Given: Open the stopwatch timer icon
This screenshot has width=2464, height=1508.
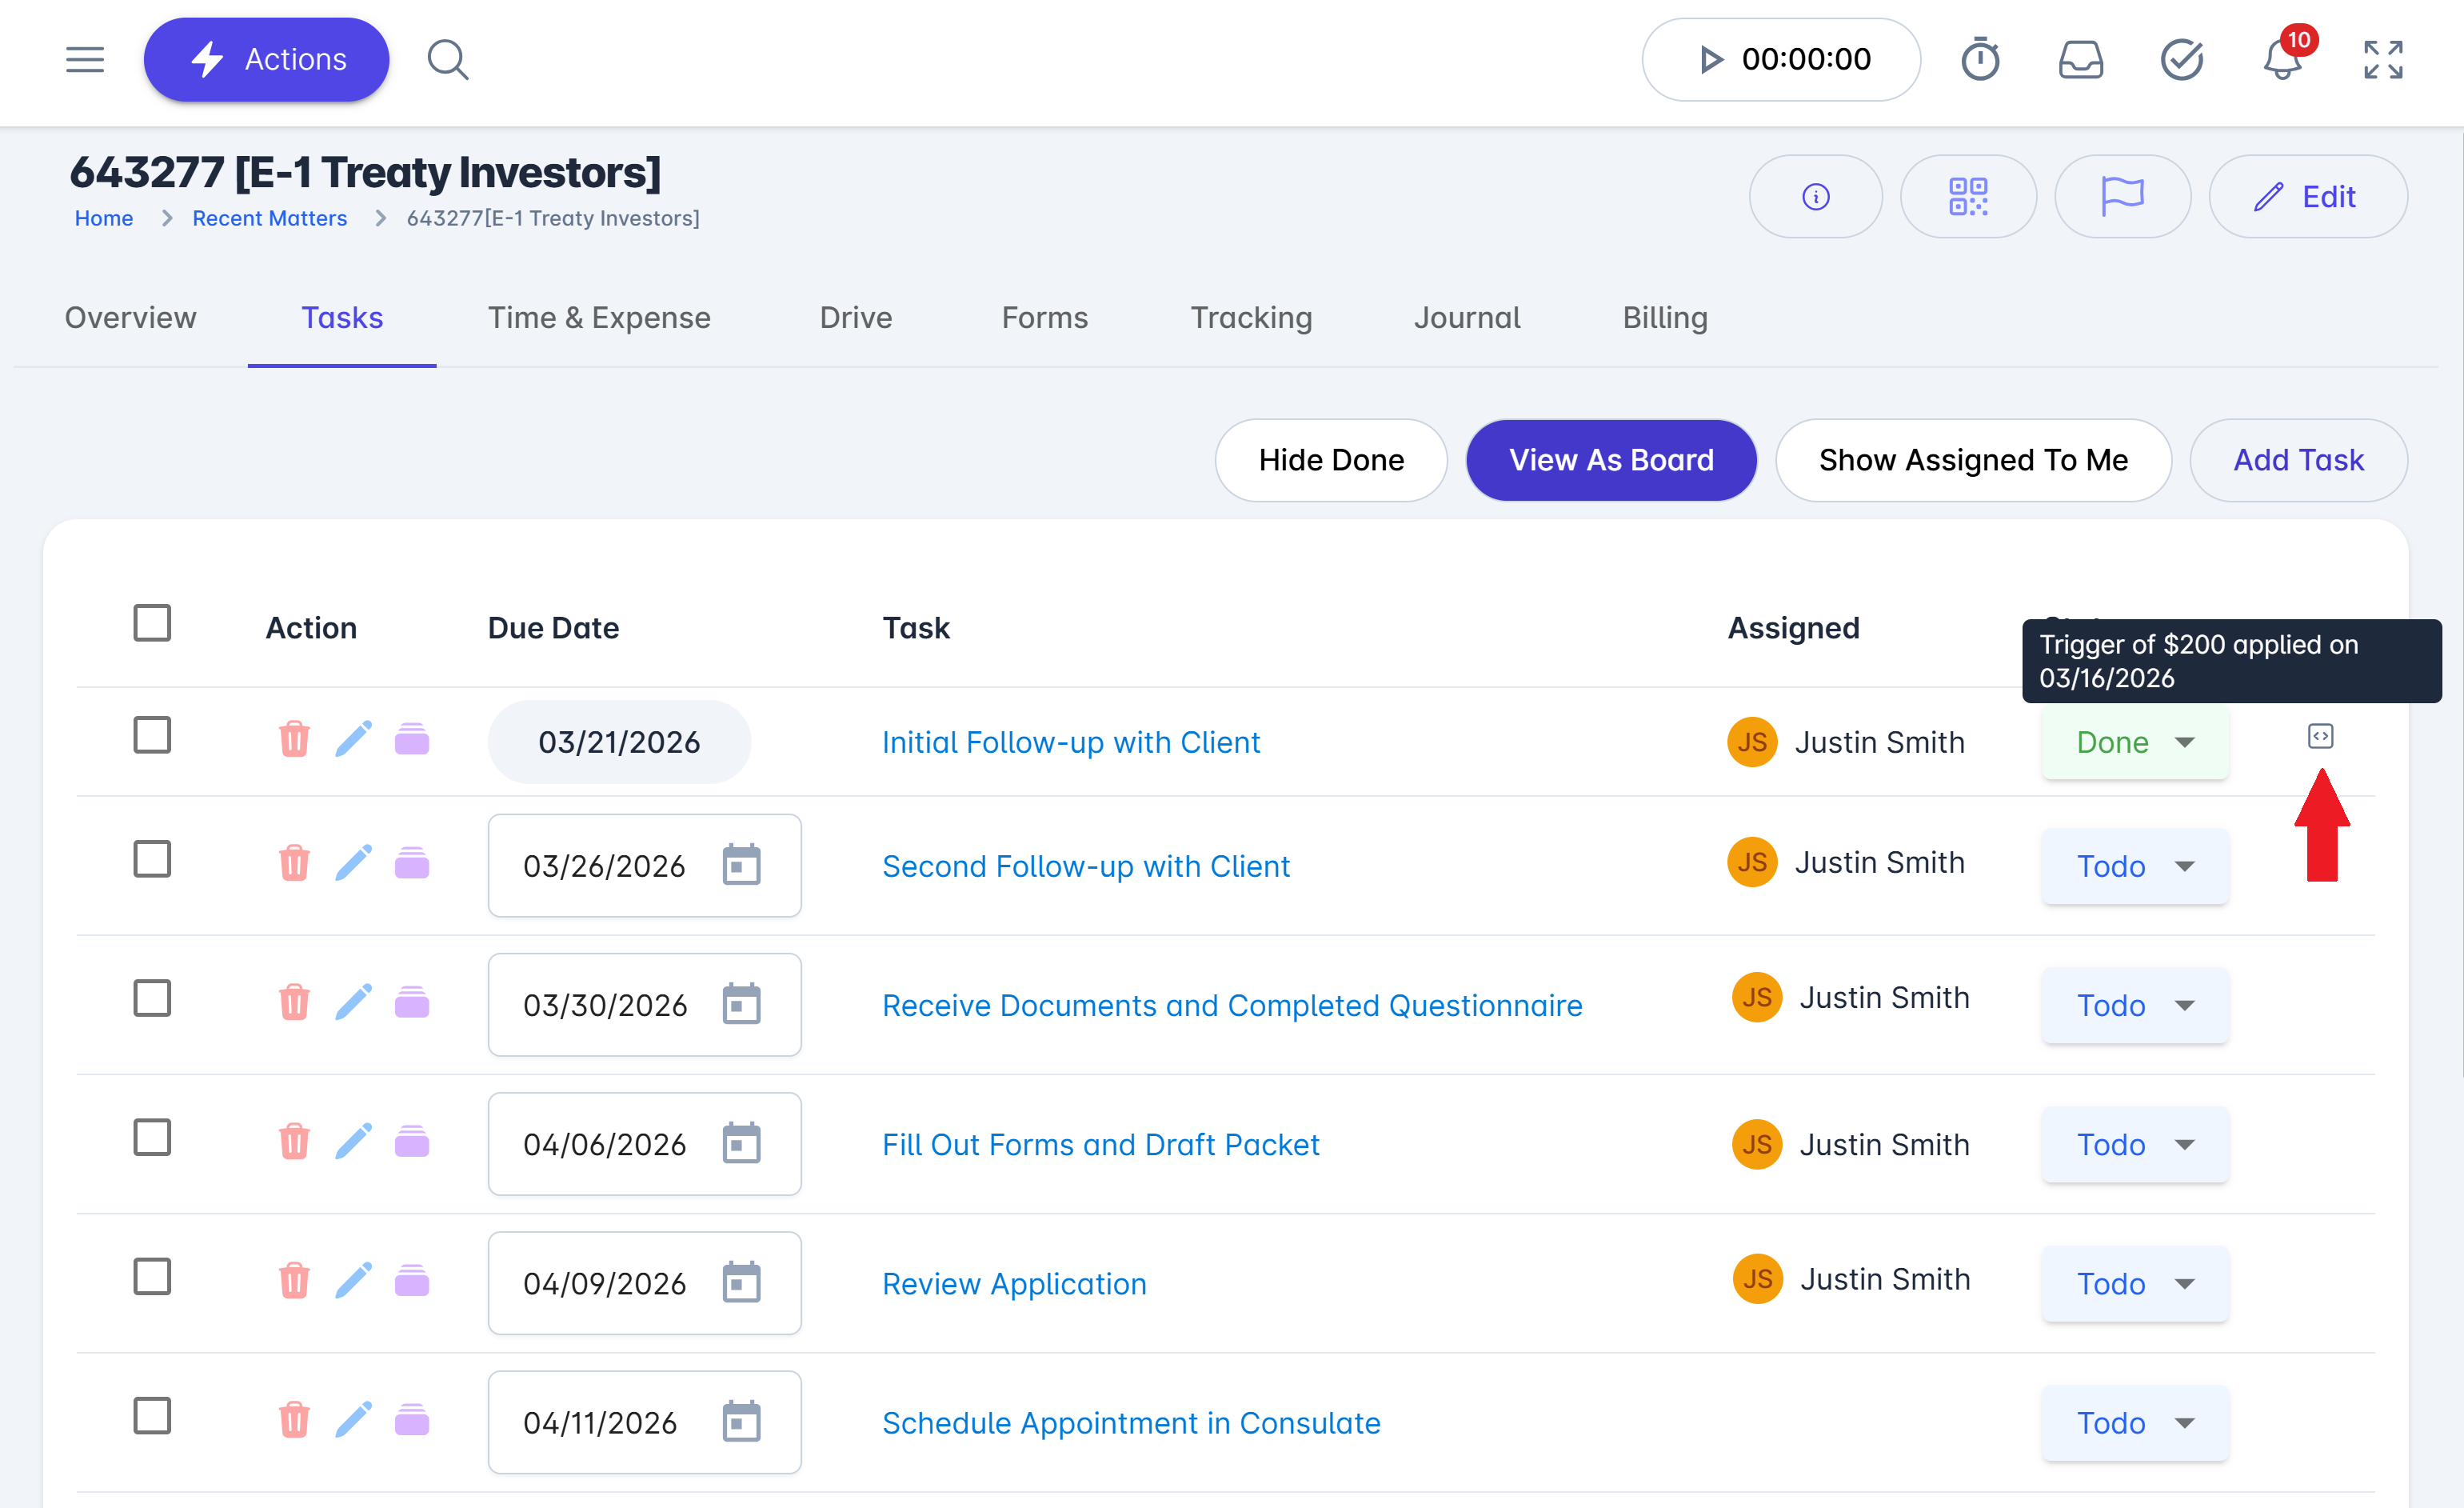Looking at the screenshot, I should (1979, 60).
